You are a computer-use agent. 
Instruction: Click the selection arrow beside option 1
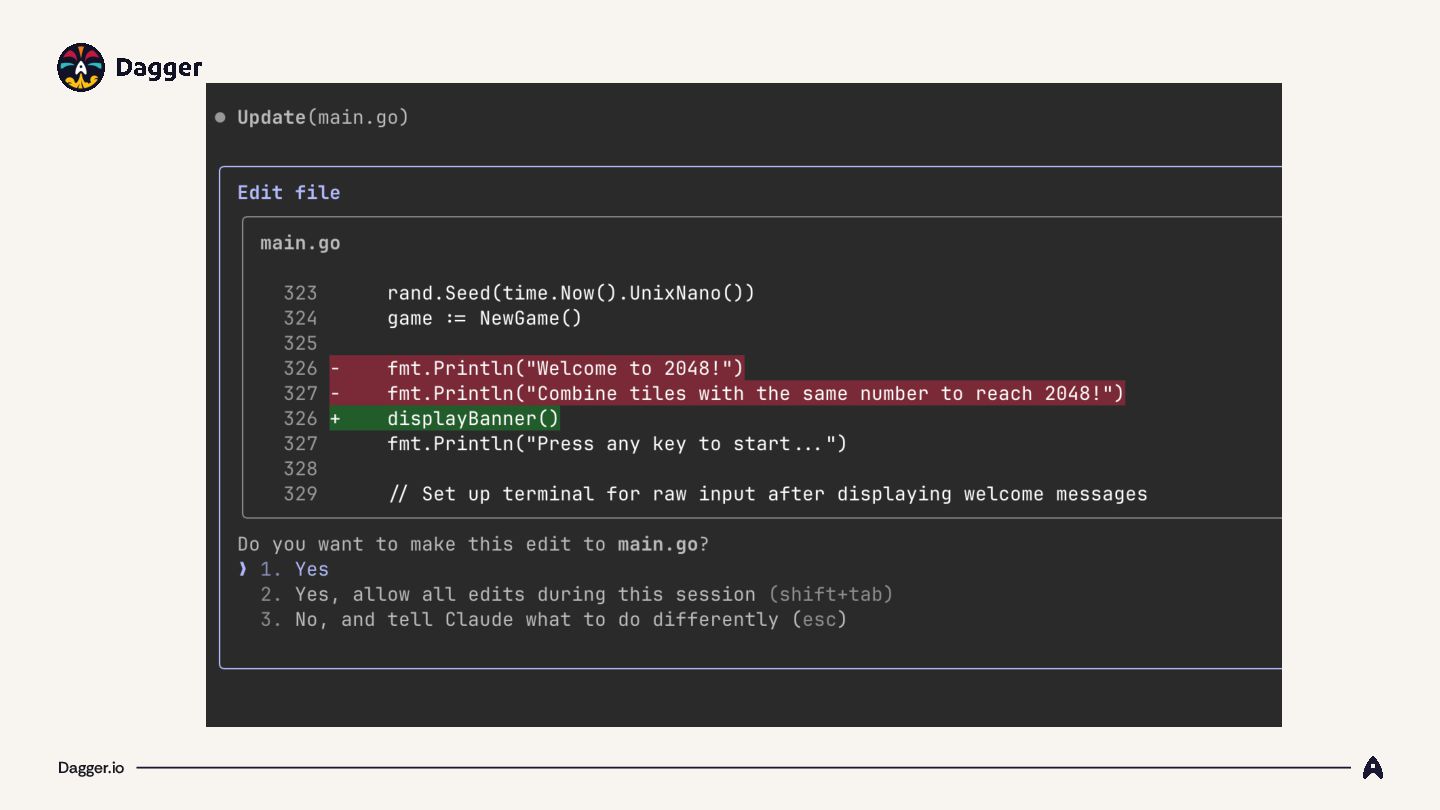point(242,569)
